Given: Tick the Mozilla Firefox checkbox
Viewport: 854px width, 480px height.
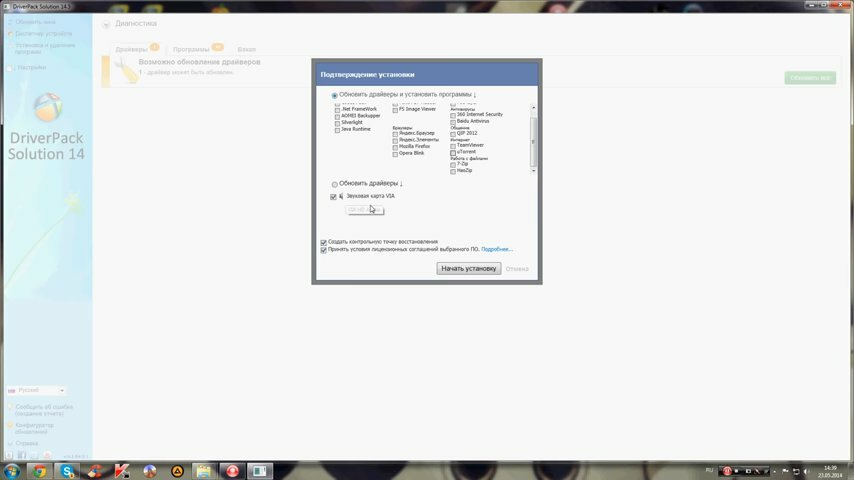Looking at the screenshot, I should tap(395, 148).
